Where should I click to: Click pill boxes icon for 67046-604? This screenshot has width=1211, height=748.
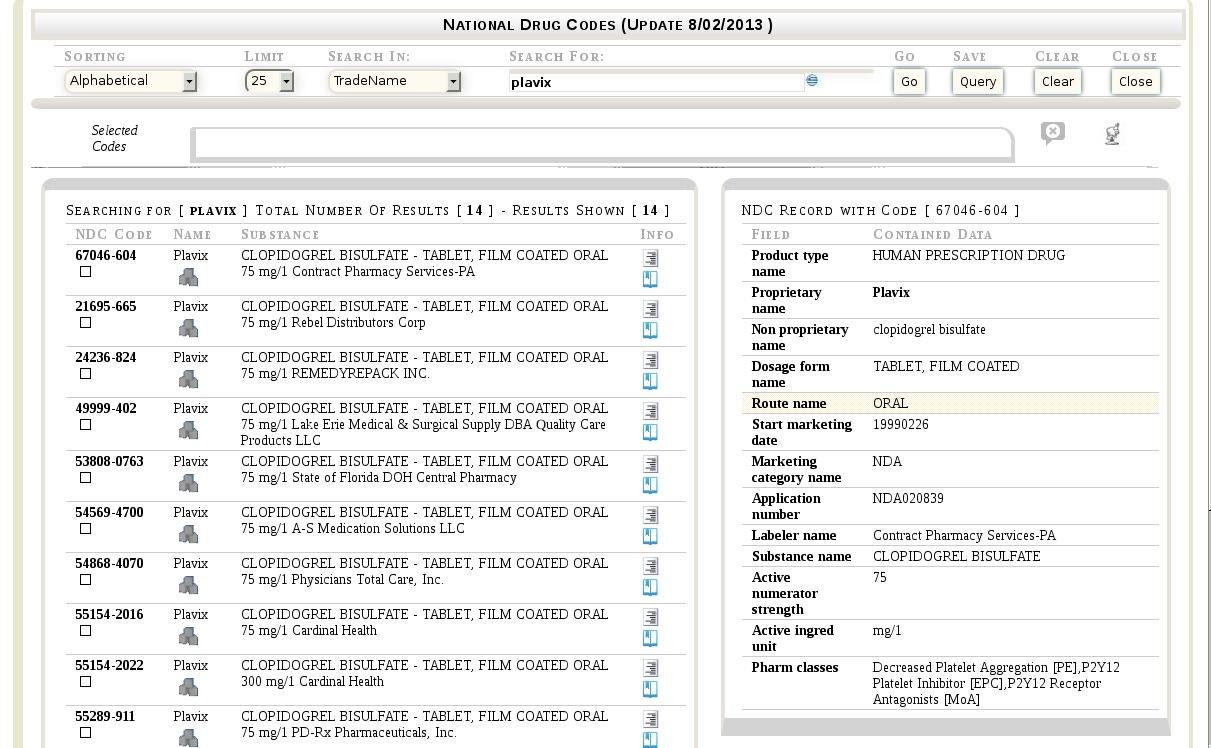pos(188,277)
